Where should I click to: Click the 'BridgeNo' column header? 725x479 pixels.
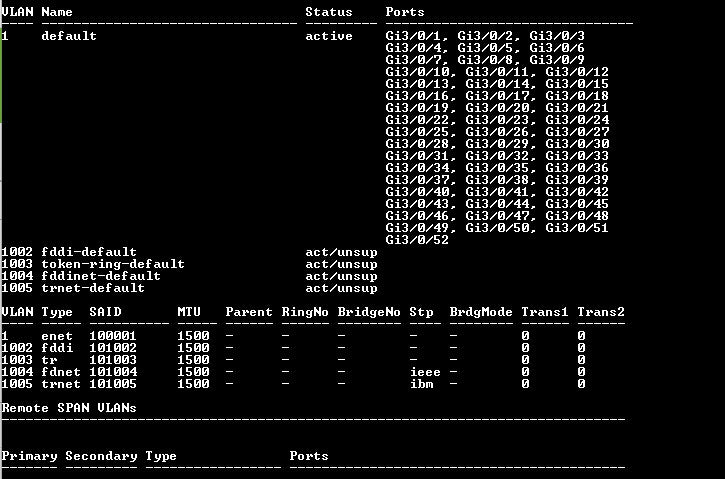click(x=369, y=312)
